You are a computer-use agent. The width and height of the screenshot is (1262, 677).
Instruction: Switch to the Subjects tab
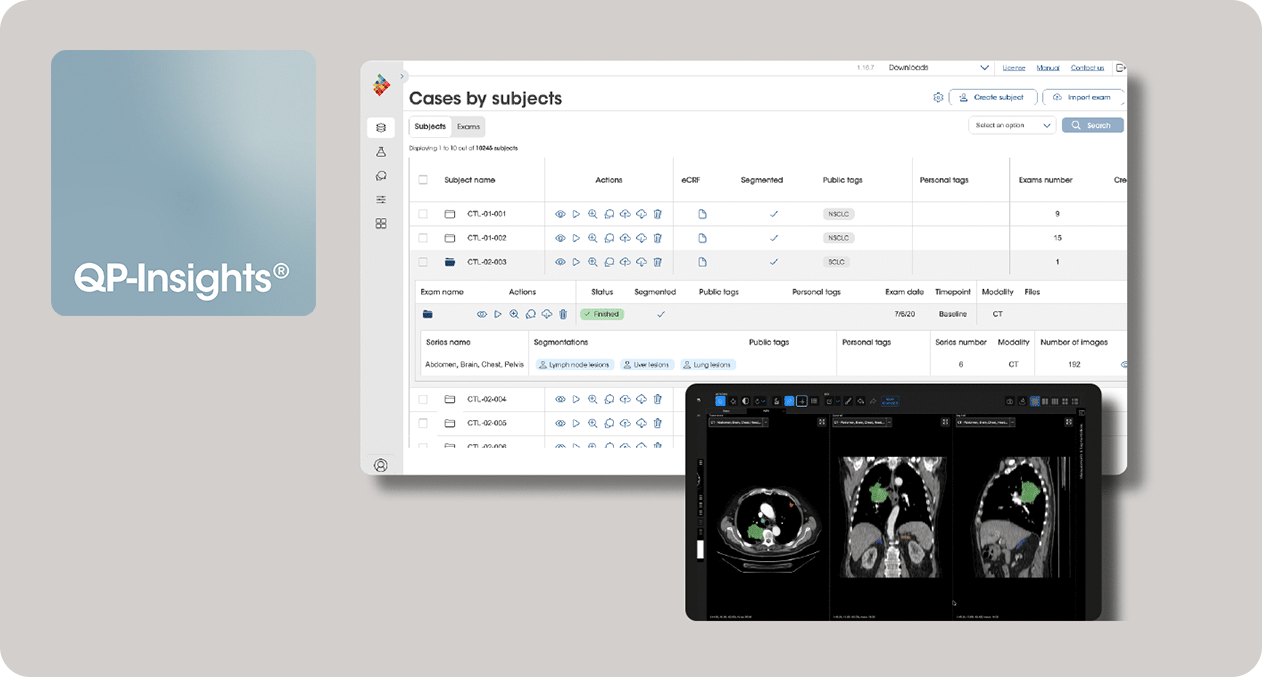click(x=431, y=127)
